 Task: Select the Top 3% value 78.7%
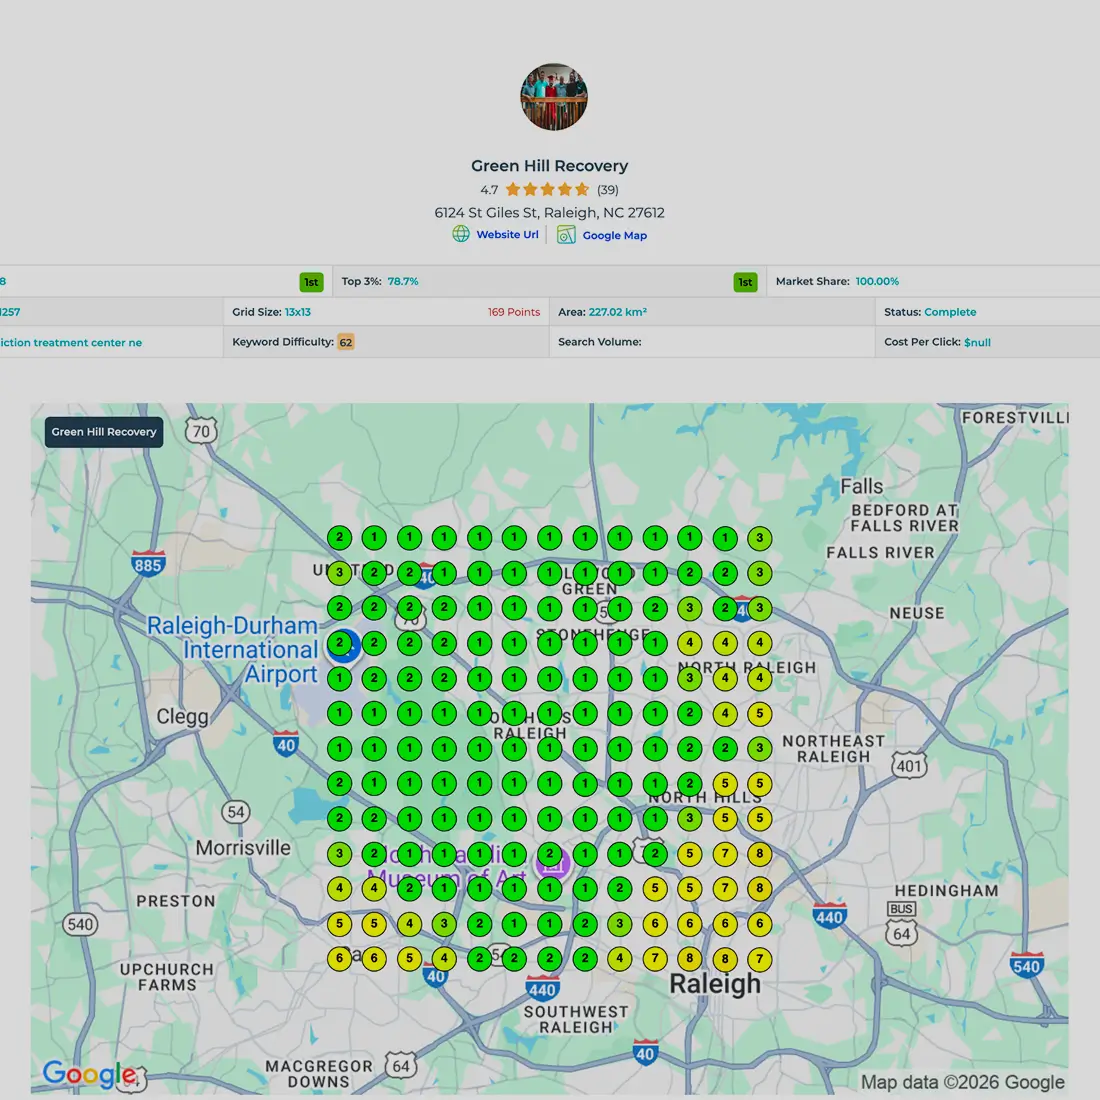point(403,281)
